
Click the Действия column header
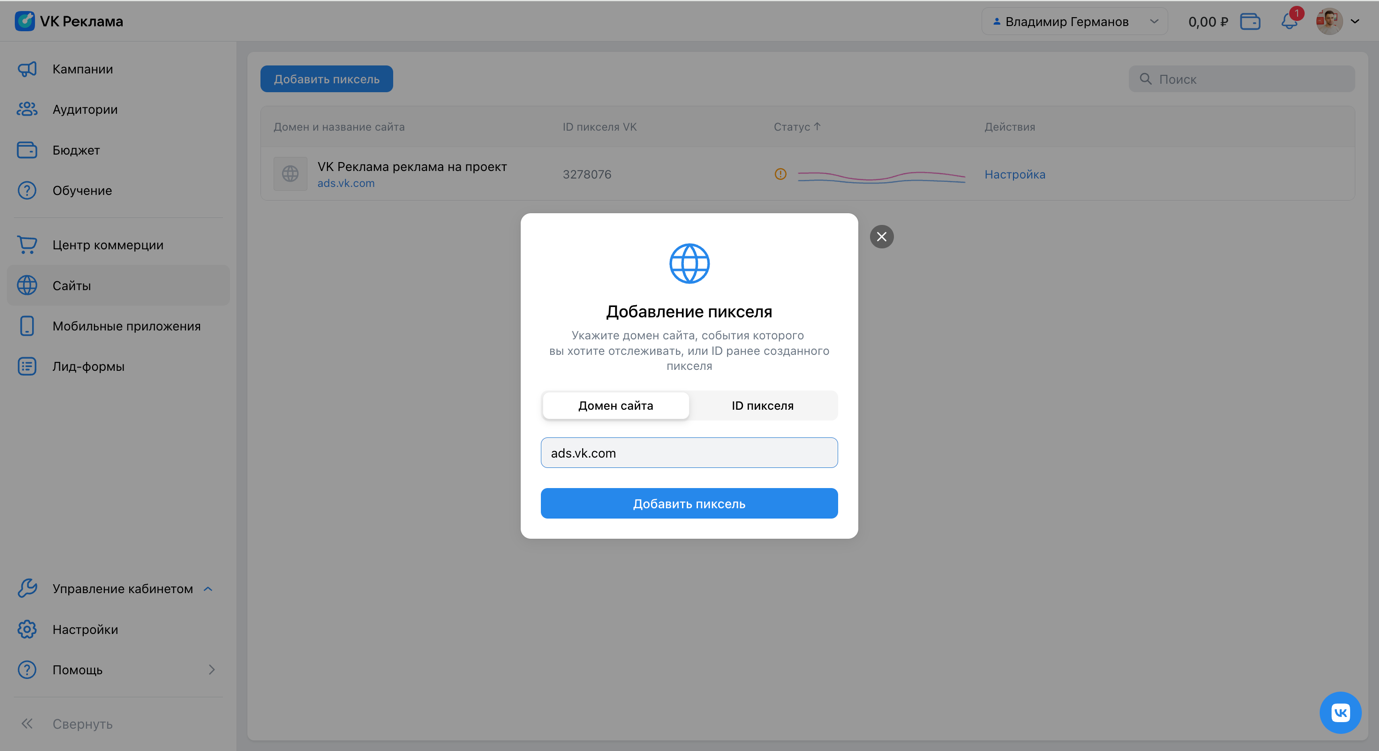[x=1010, y=127]
